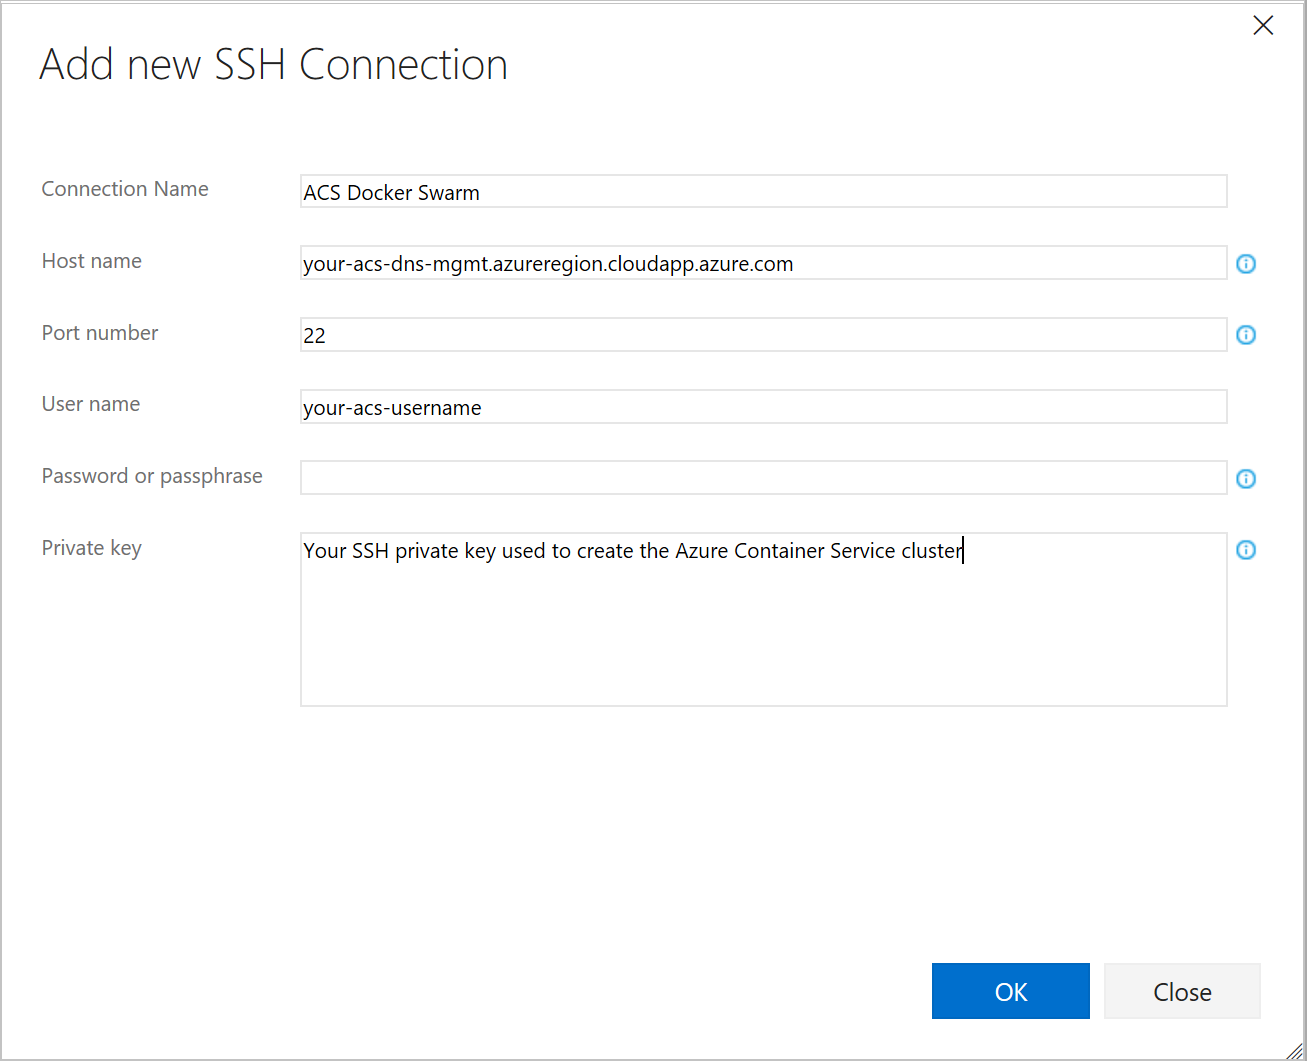Click the ACS Docker Swarm text value
The image size is (1307, 1061).
tap(391, 192)
